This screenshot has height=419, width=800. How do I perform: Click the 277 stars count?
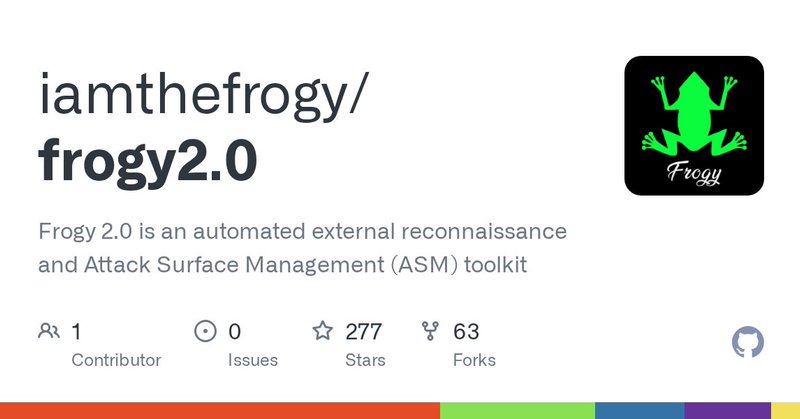(x=364, y=331)
